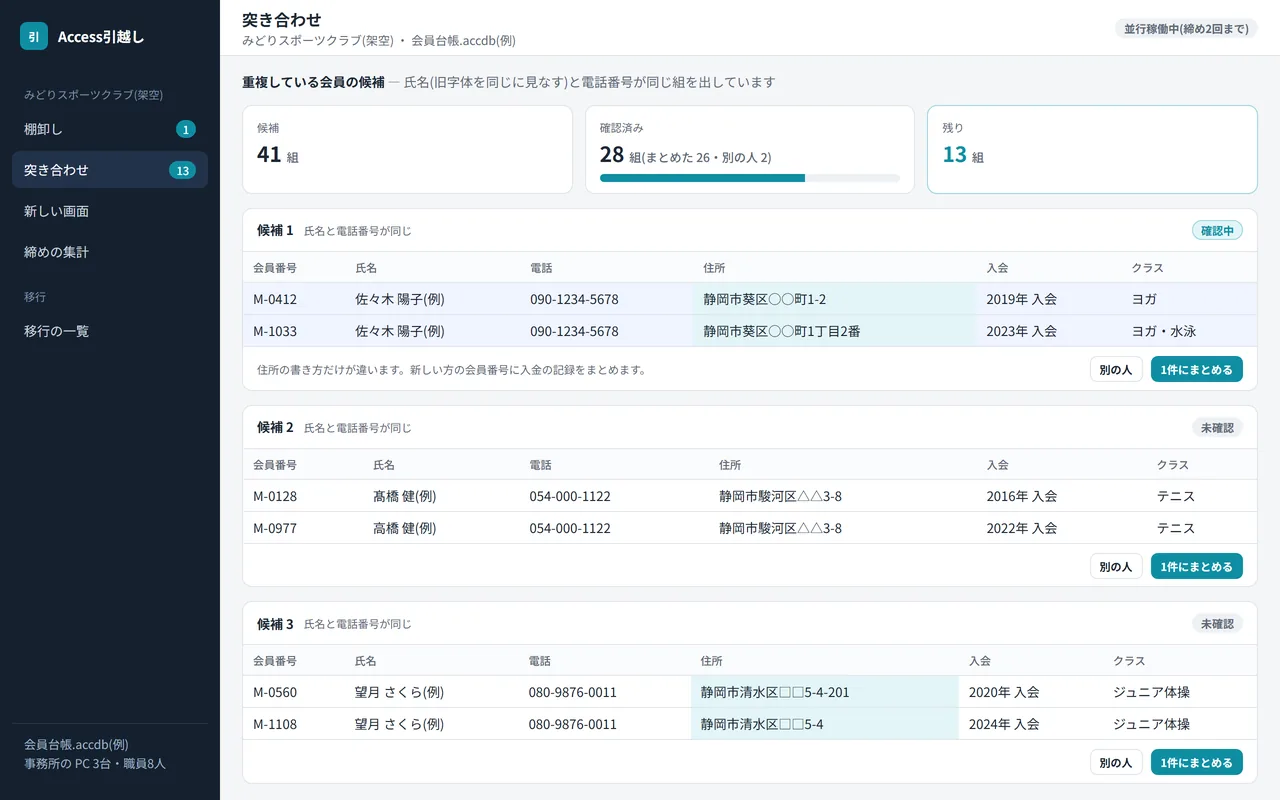Click 2016年 入会 cell
This screenshot has width=1280, height=800.
tap(1021, 496)
